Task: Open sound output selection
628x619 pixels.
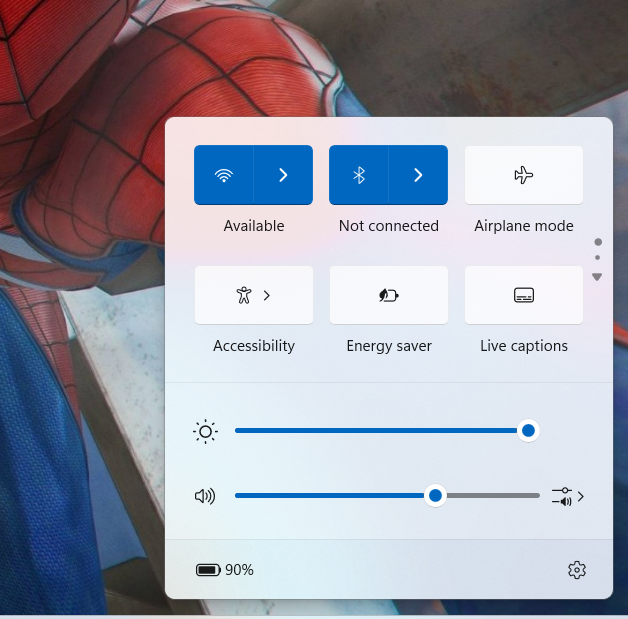Action: pos(568,496)
